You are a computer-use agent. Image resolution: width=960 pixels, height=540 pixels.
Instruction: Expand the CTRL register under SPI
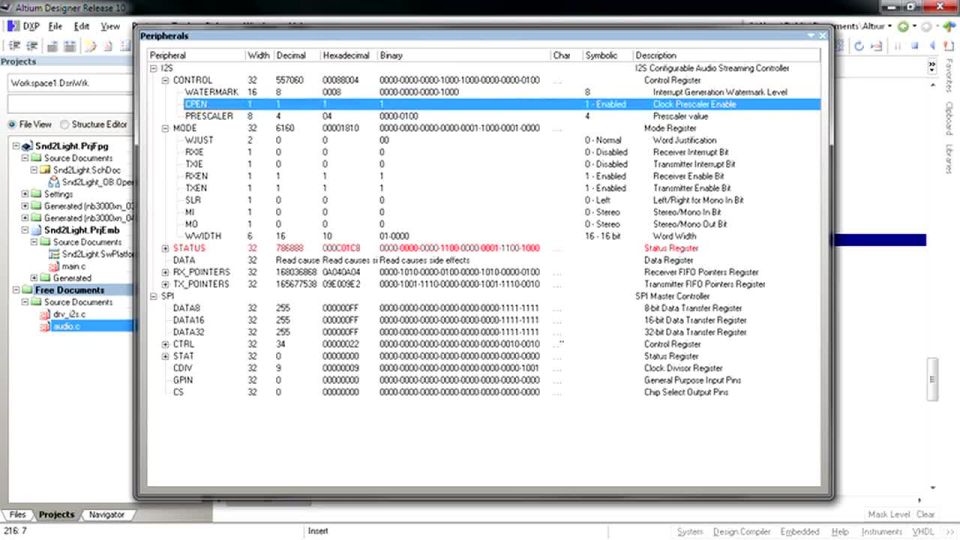pyautogui.click(x=165, y=345)
